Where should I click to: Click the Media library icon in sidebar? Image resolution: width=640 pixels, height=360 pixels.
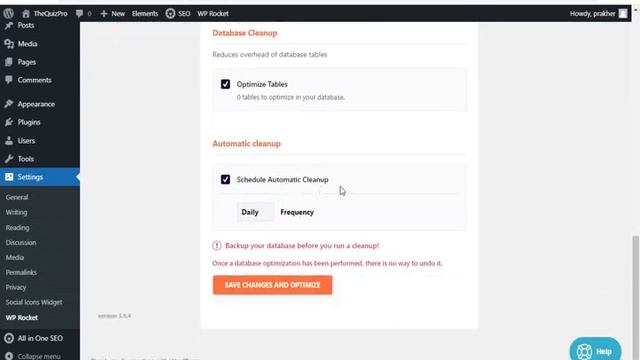(9, 44)
